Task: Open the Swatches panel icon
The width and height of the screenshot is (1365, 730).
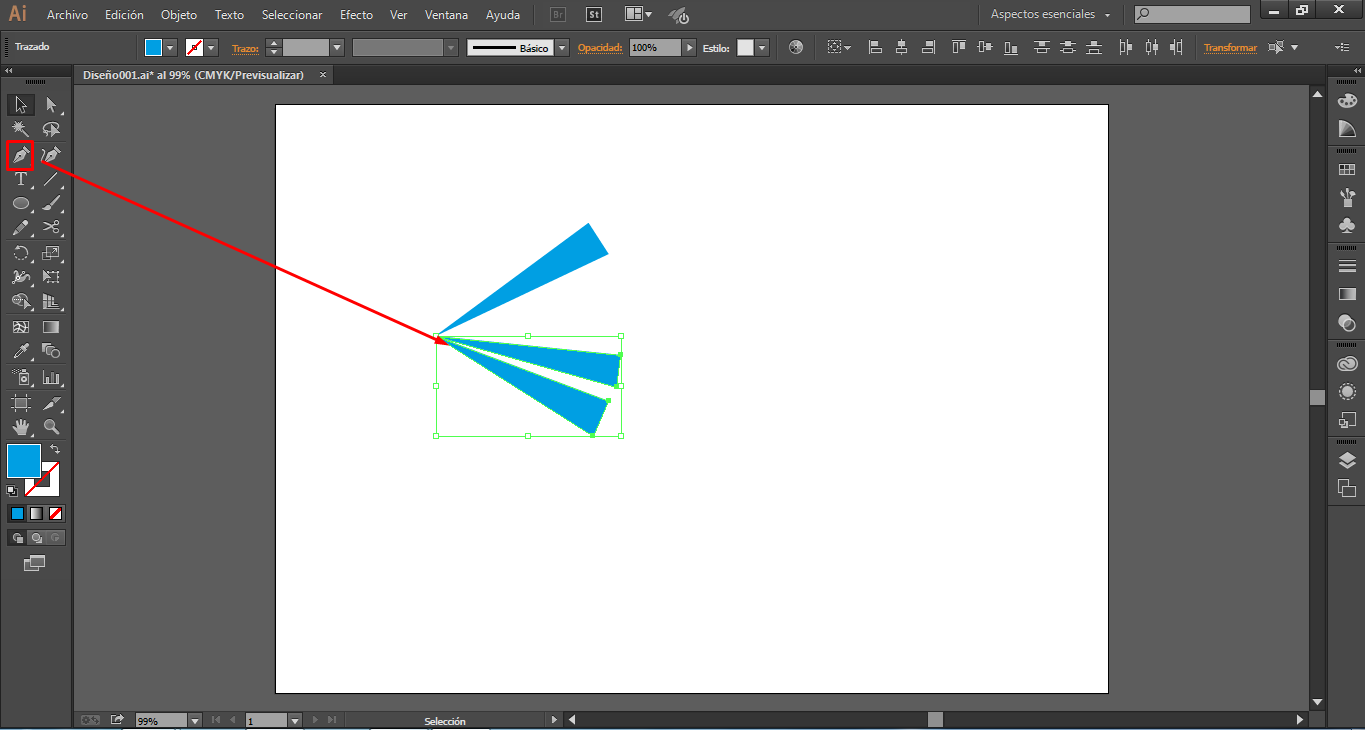Action: pyautogui.click(x=1347, y=170)
